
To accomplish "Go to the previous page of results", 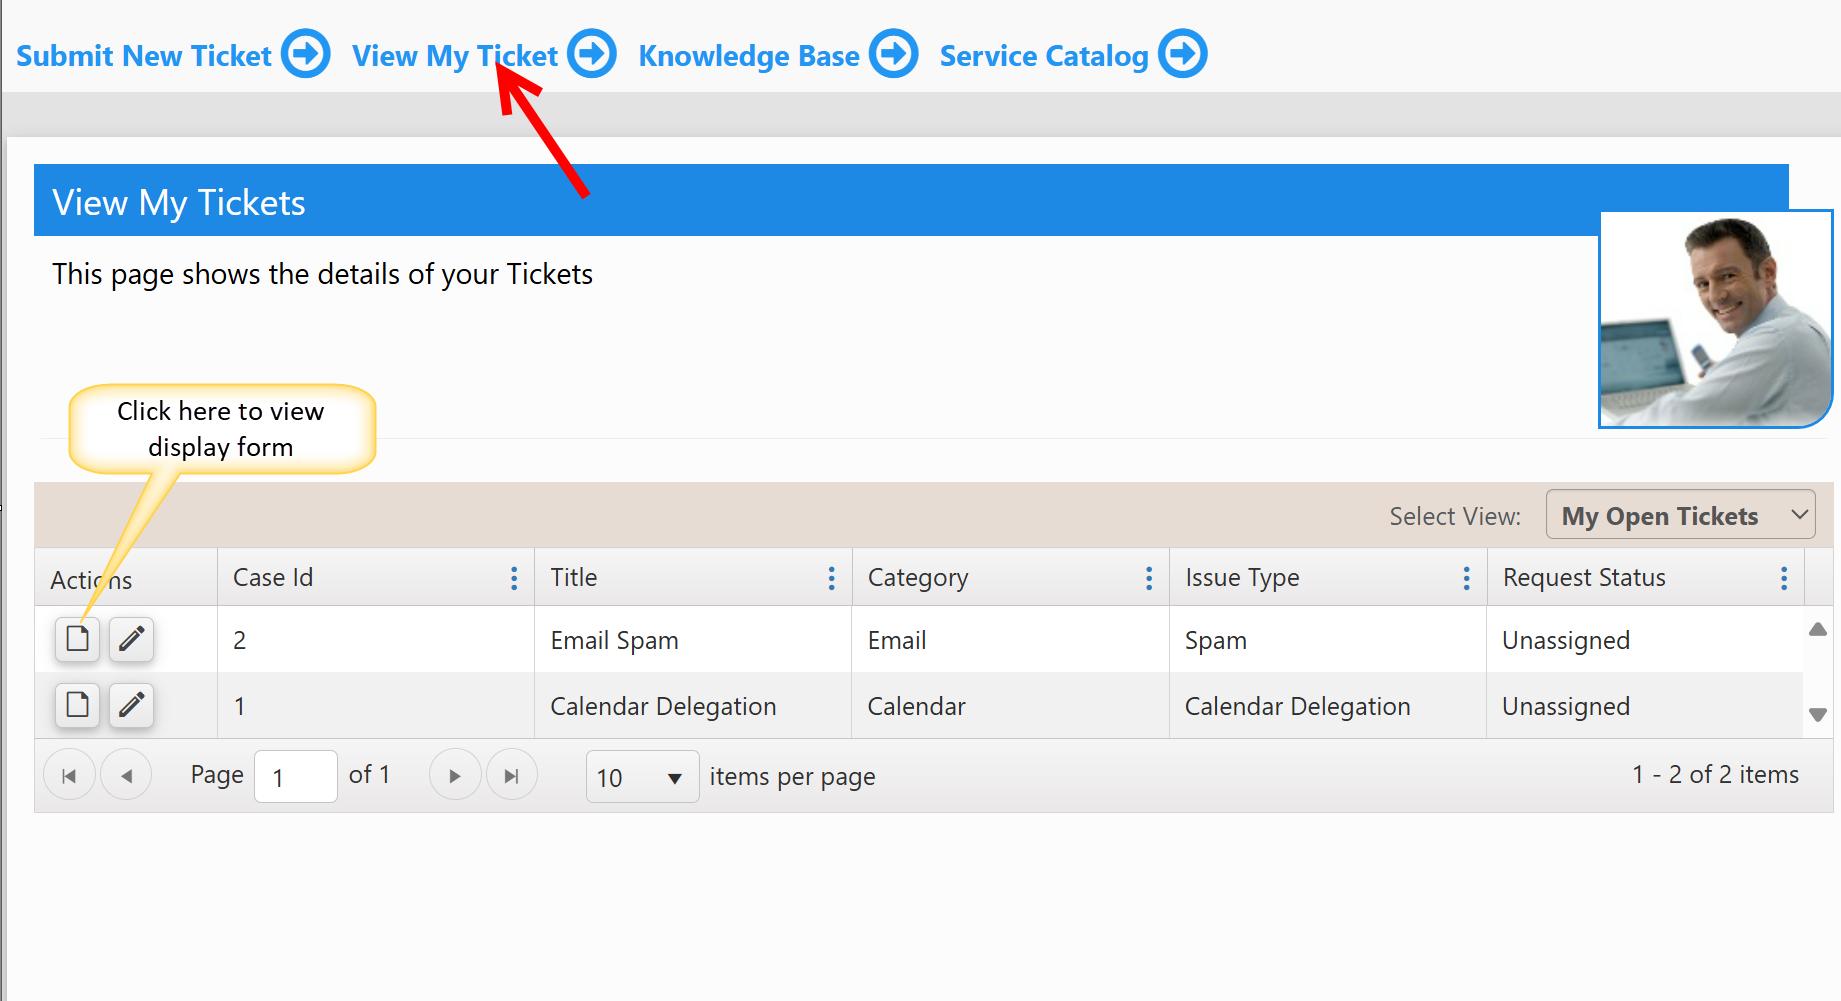I will click(127, 775).
